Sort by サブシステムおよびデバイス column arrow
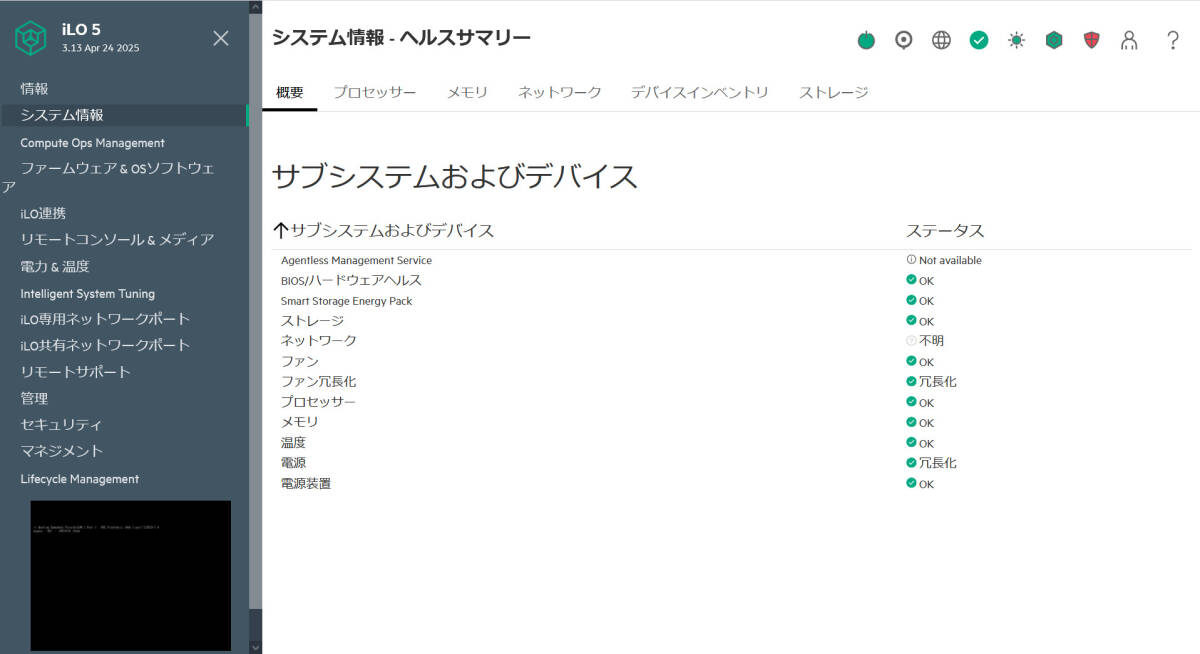Viewport: 1200px width, 654px height. click(281, 231)
